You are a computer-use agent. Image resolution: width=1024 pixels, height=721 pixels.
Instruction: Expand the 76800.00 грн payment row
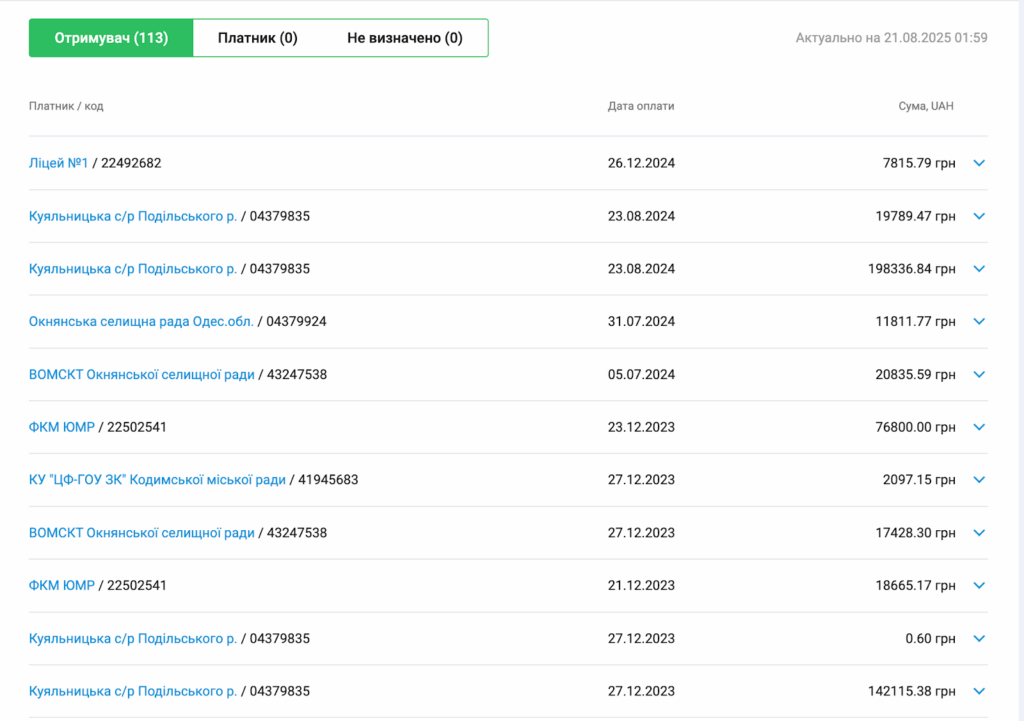pyautogui.click(x=979, y=427)
